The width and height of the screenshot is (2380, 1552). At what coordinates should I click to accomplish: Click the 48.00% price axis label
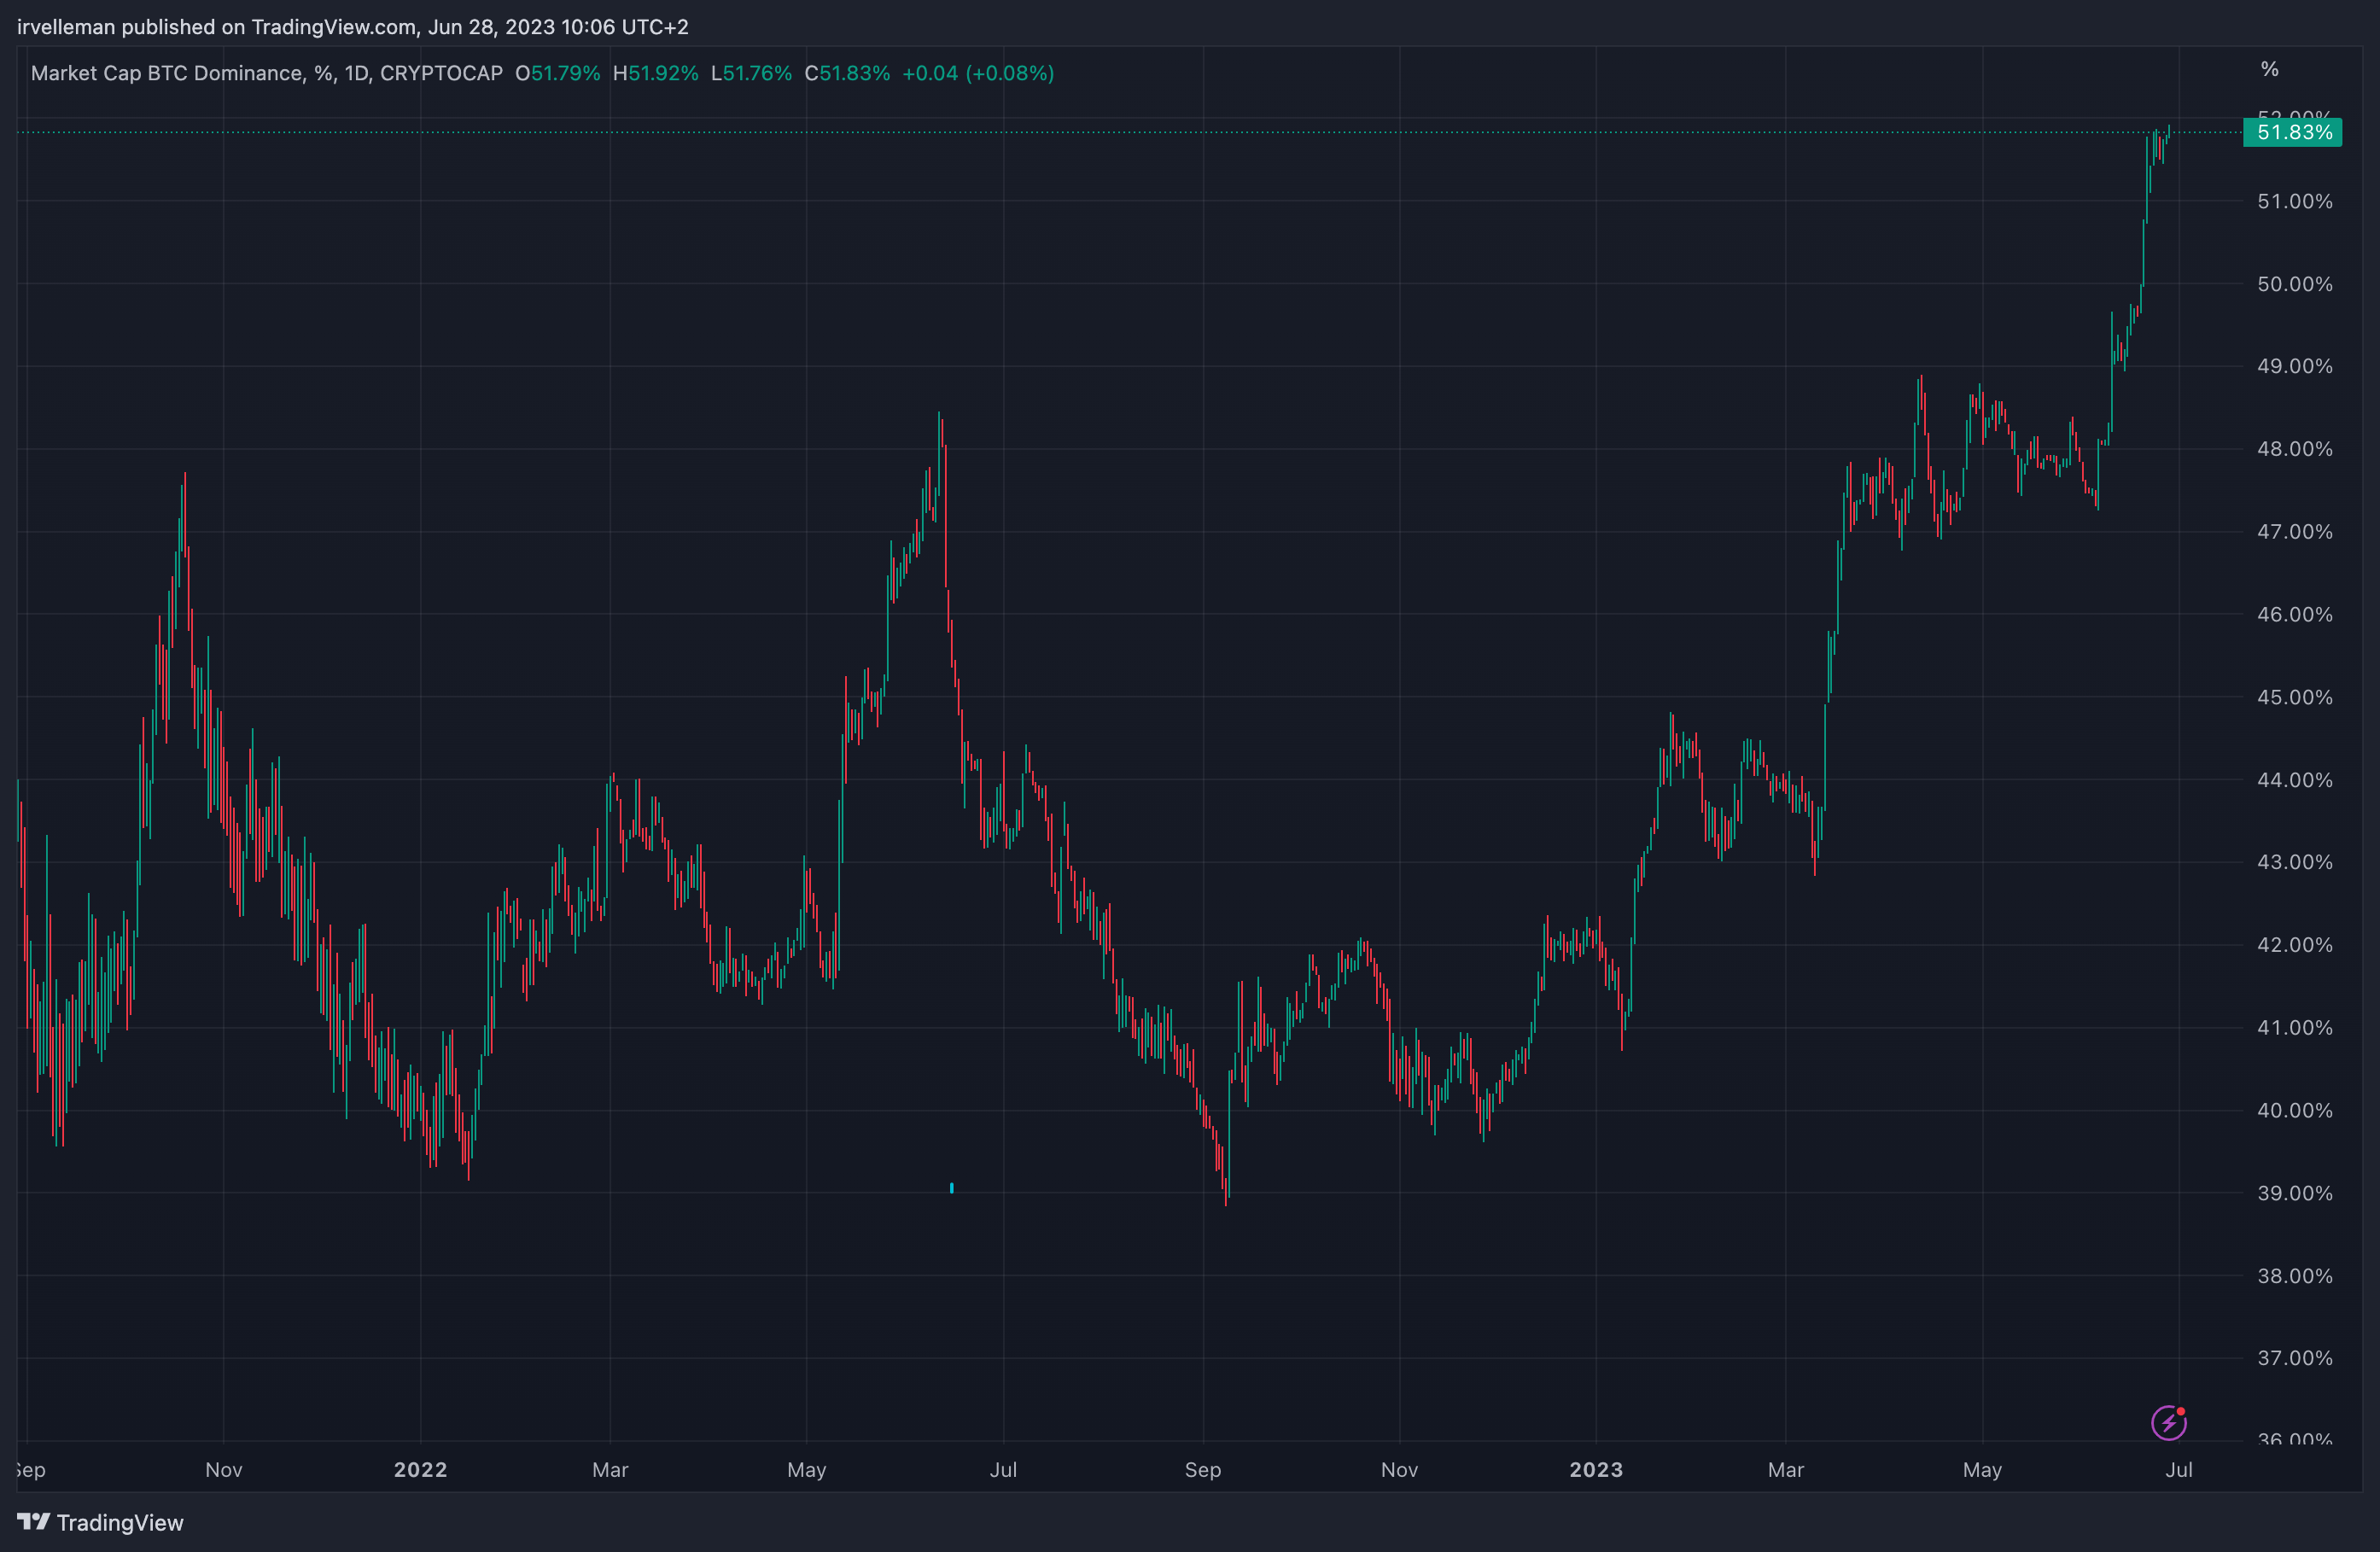point(2294,449)
